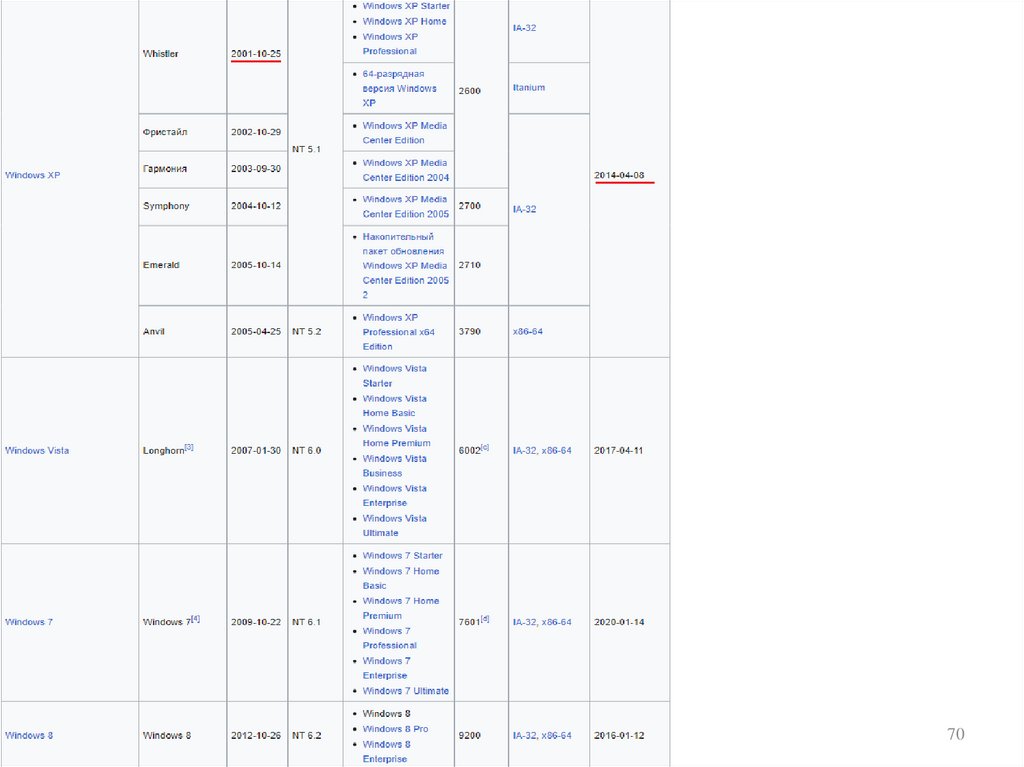Select the build number 2600
1024x767 pixels.
tap(470, 91)
